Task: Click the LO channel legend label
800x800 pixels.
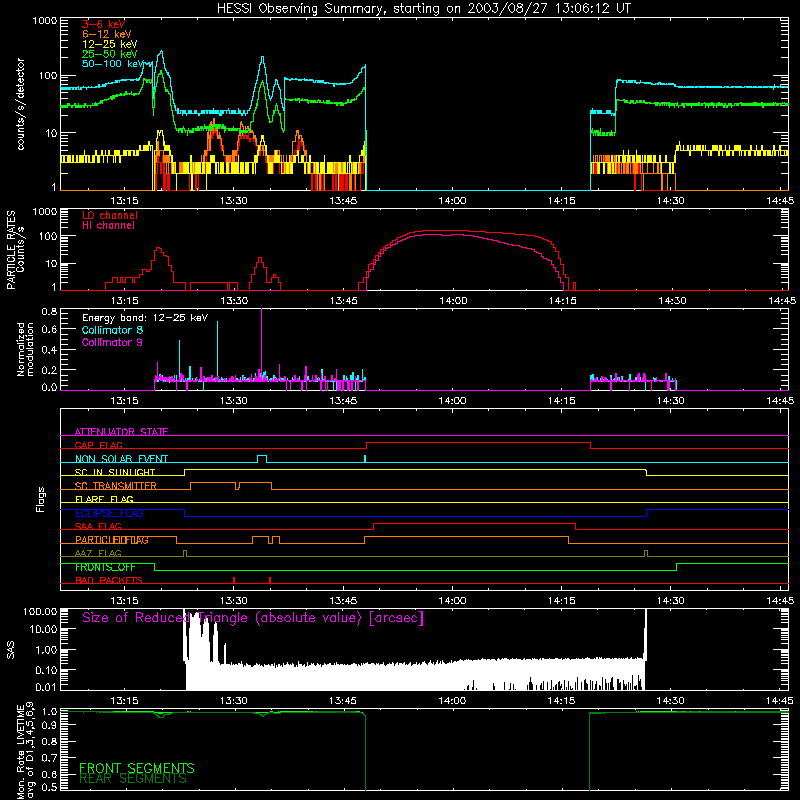Action: (x=110, y=215)
